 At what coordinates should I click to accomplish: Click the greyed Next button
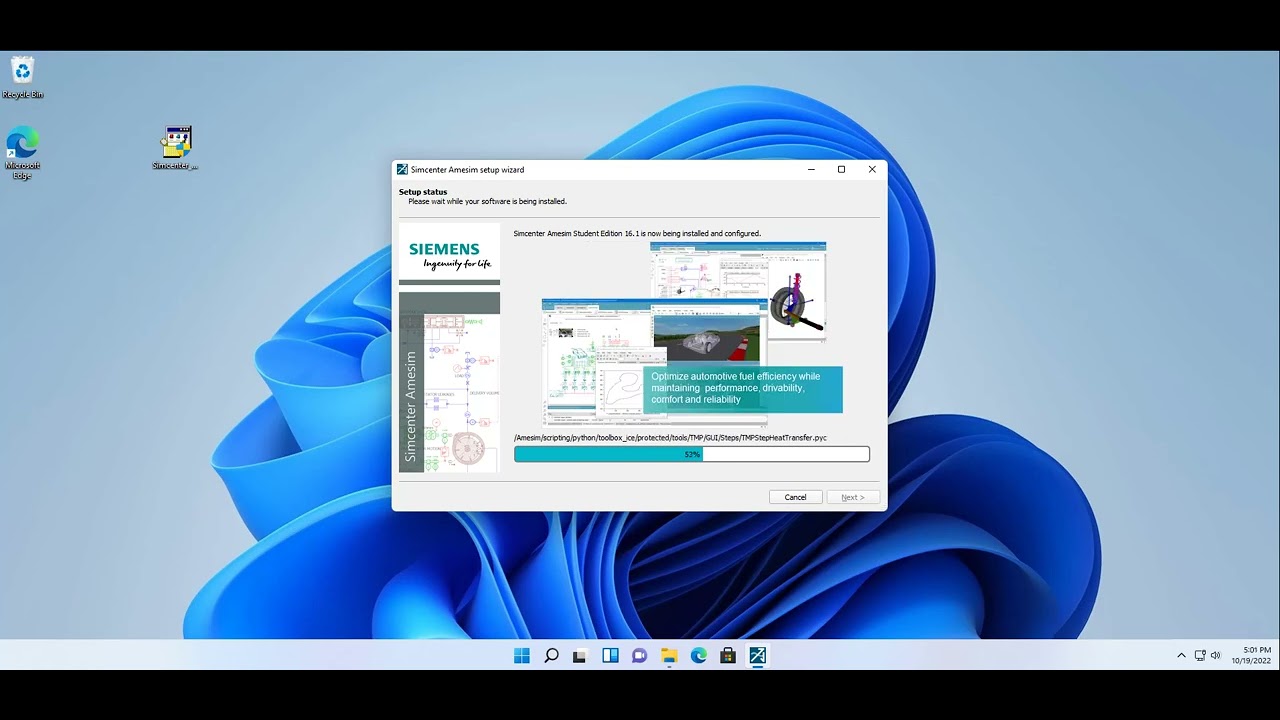853,497
